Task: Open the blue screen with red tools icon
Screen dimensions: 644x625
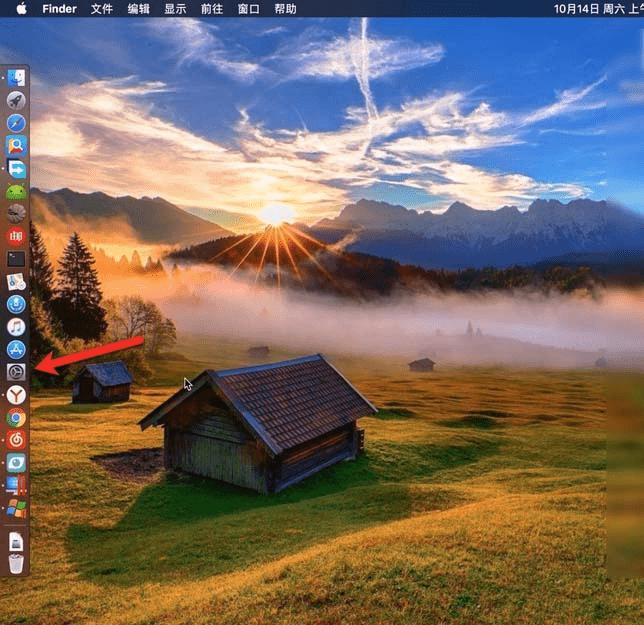Action: 16,485
